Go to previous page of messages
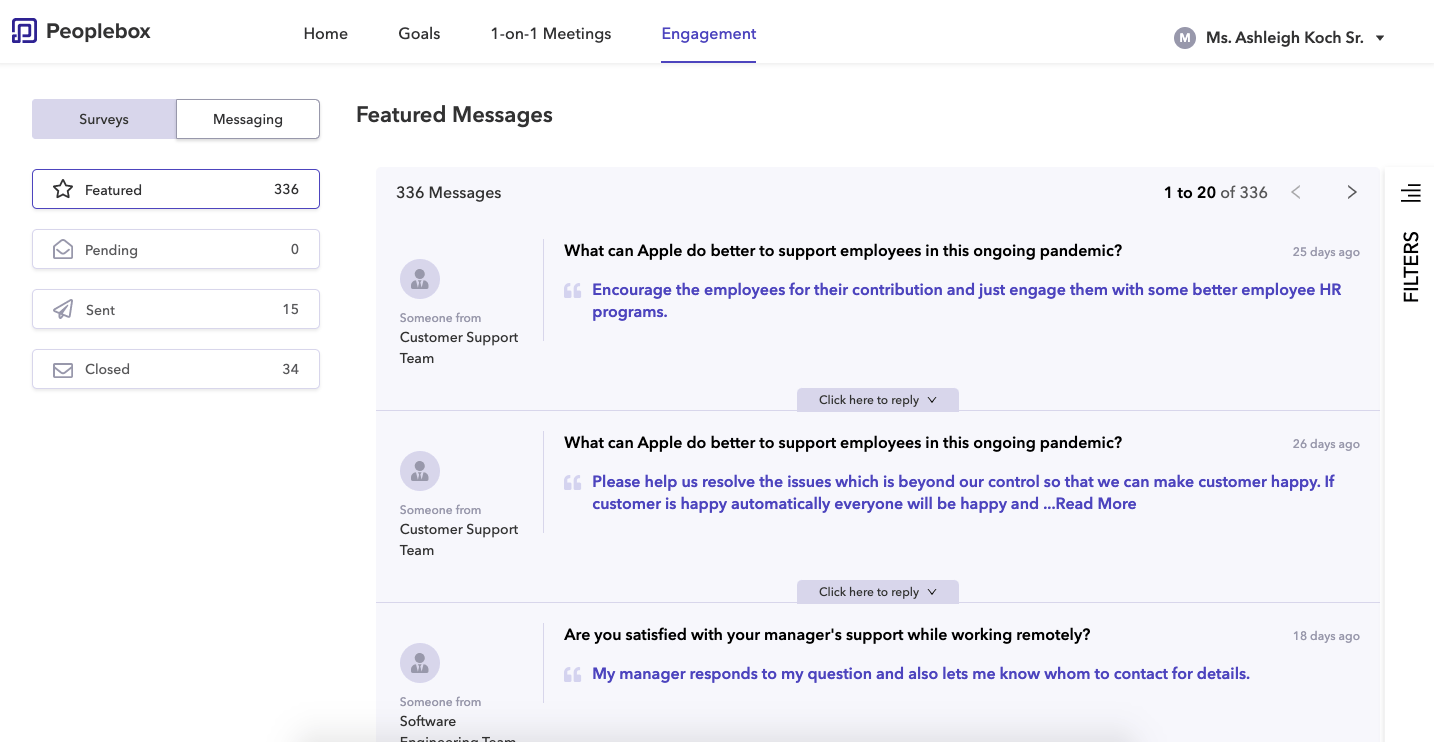Viewport: 1434px width, 742px height. tap(1296, 192)
